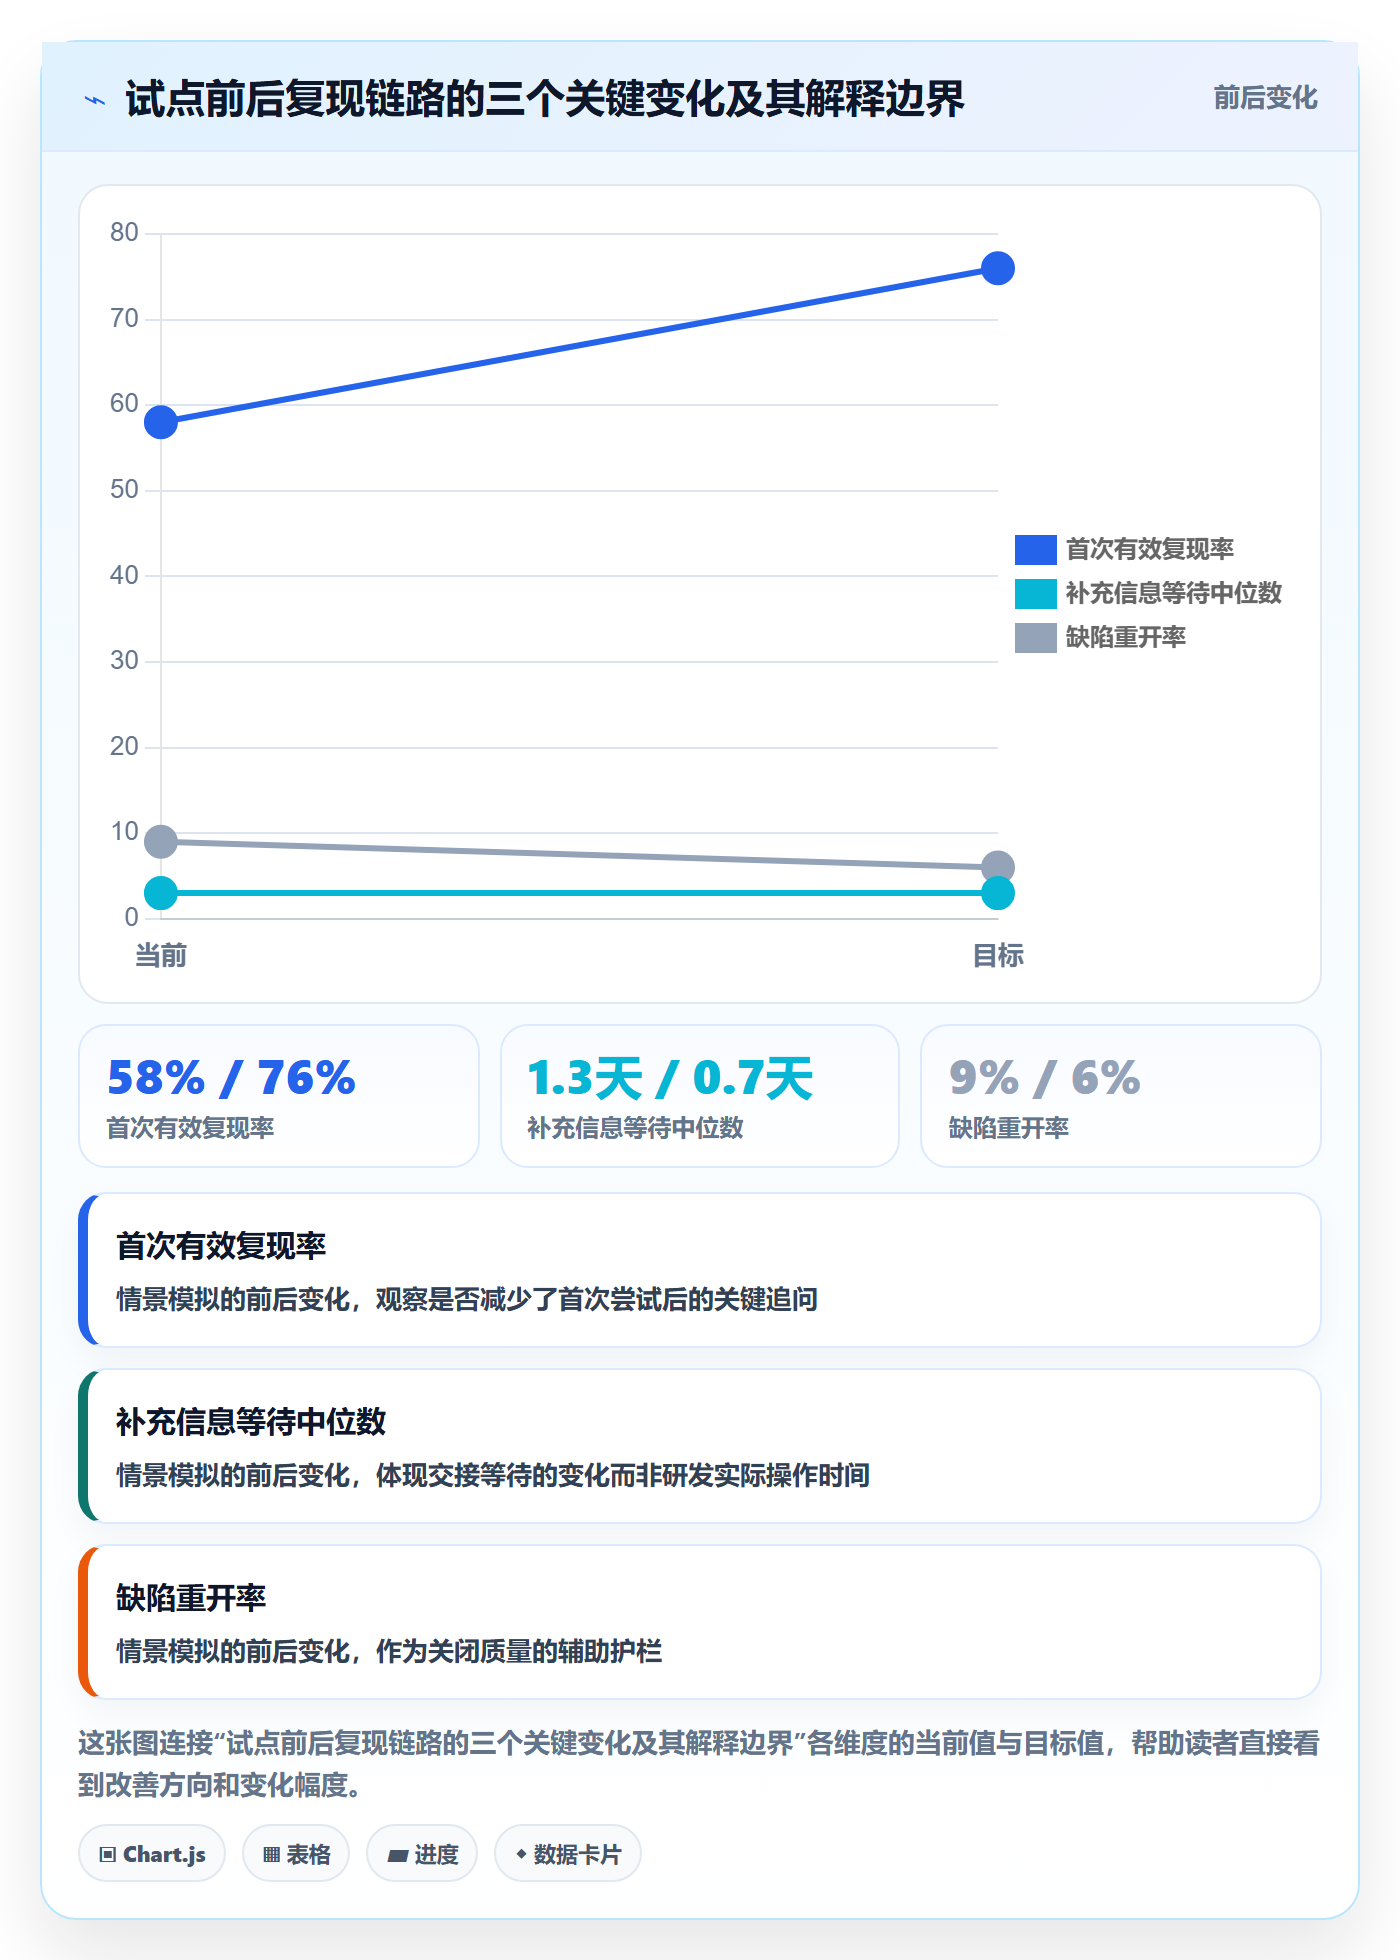1400x1960 pixels.
Task: Click the gray data point at 目标
Action: click(998, 866)
